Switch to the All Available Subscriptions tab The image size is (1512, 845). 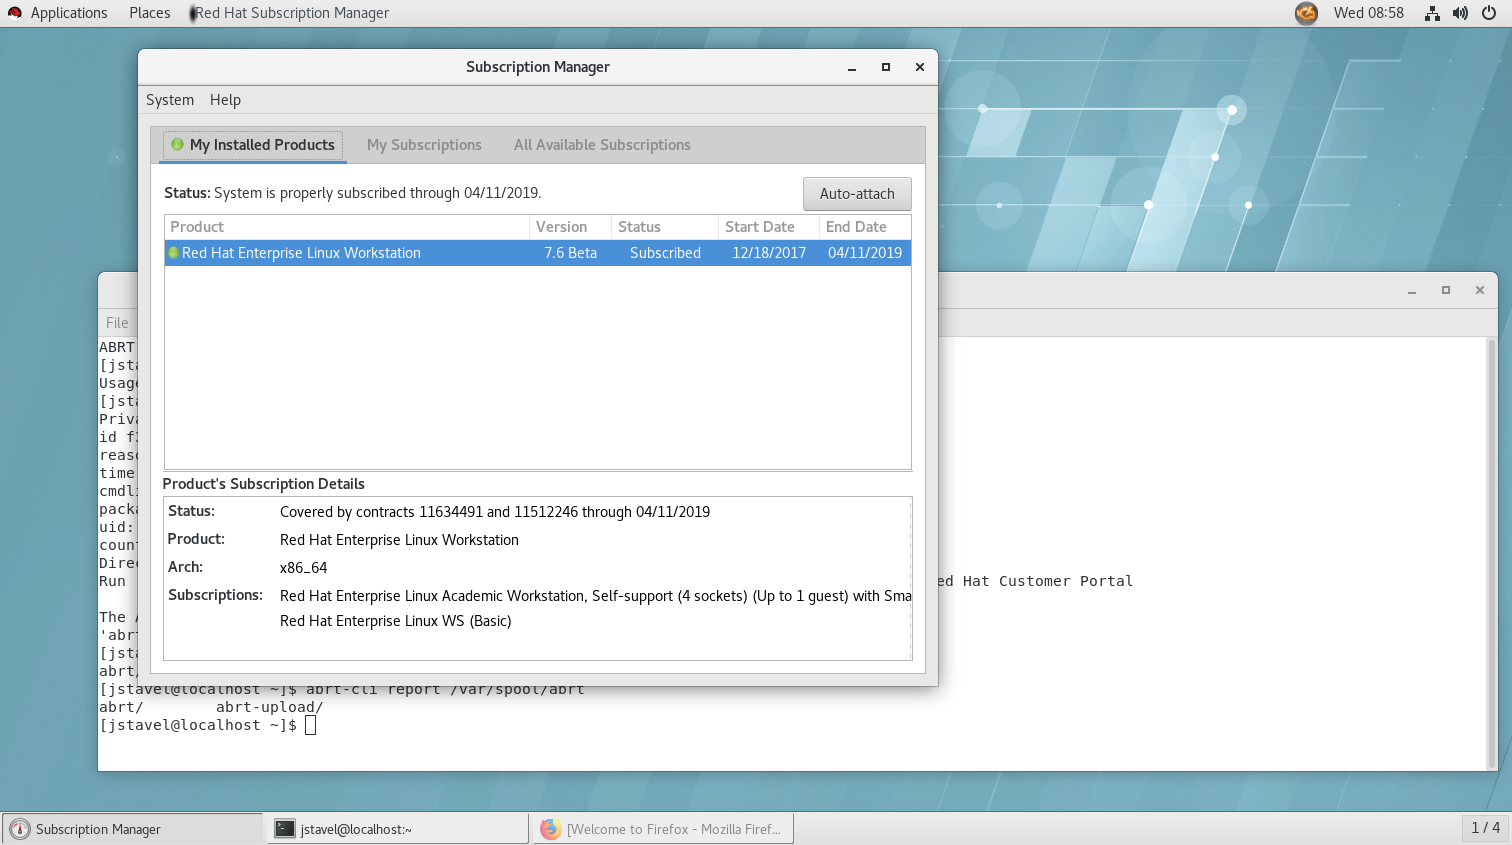(602, 145)
